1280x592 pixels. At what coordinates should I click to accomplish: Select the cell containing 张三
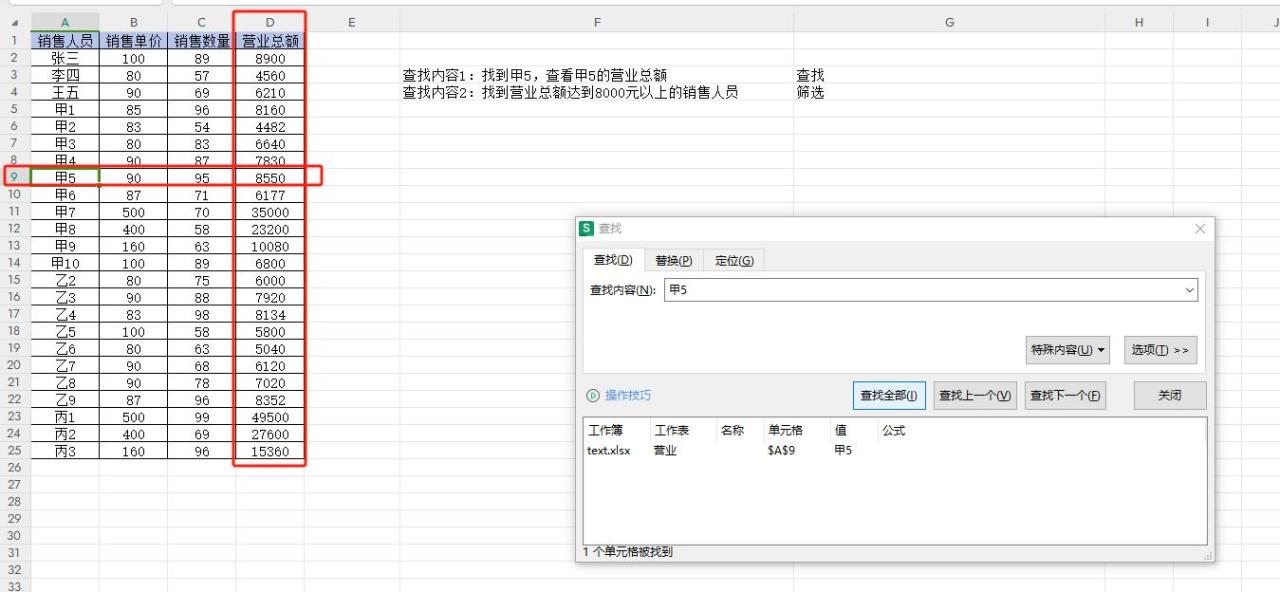(x=65, y=58)
